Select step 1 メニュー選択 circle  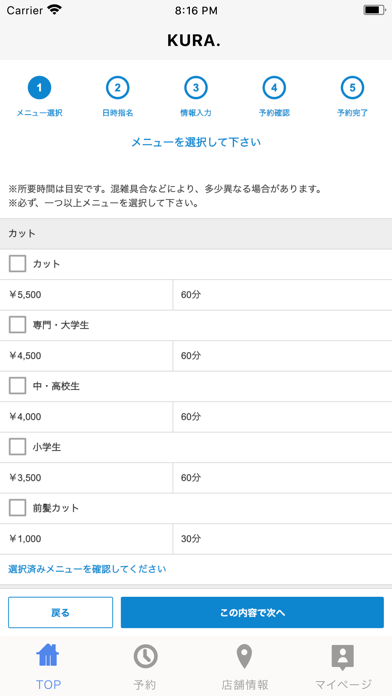(39, 87)
